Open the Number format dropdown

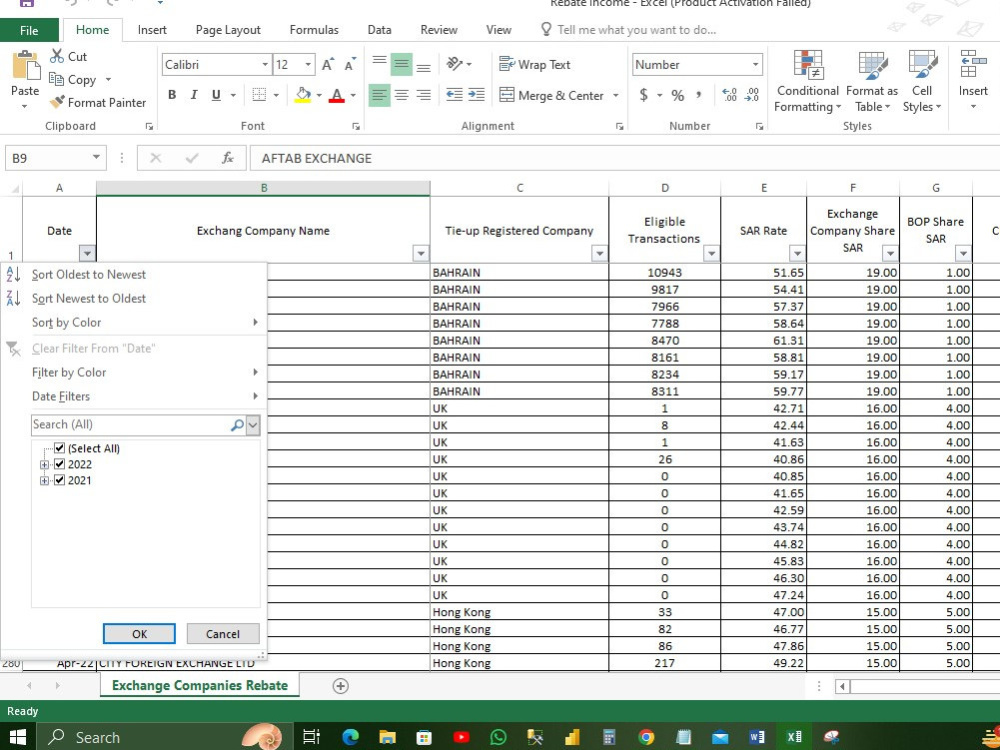[755, 64]
